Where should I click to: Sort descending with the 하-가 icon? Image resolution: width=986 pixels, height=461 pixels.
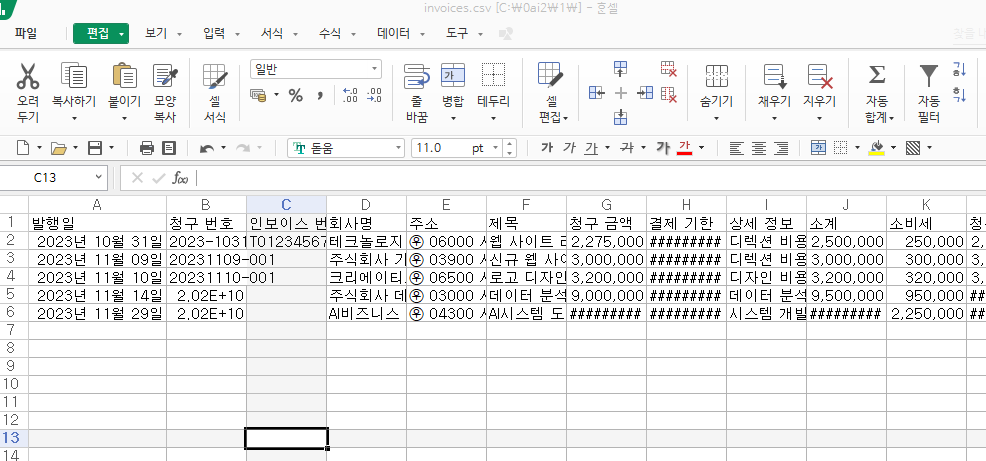(960, 95)
